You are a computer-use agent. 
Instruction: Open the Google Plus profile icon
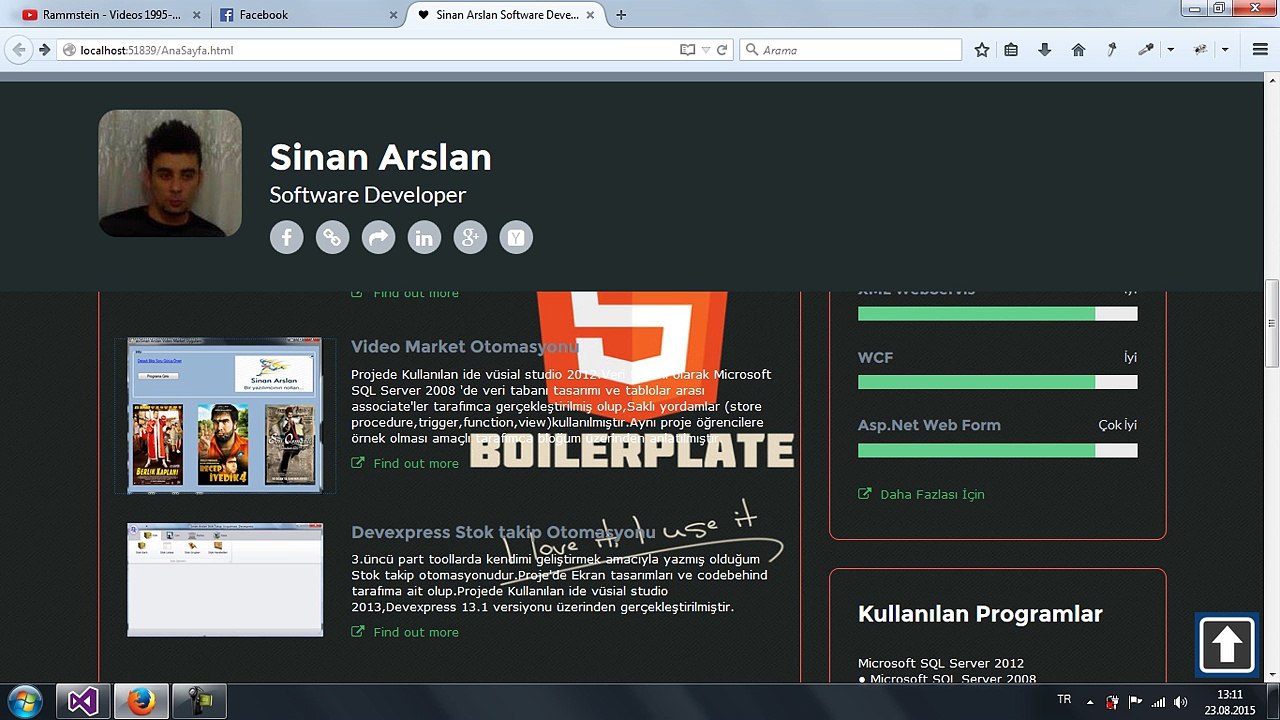470,237
